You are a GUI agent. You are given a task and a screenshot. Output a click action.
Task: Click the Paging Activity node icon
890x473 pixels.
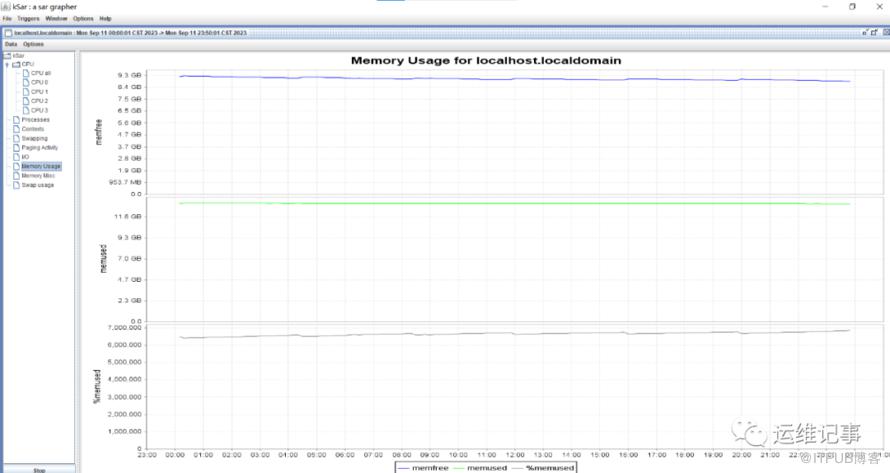click(16, 147)
